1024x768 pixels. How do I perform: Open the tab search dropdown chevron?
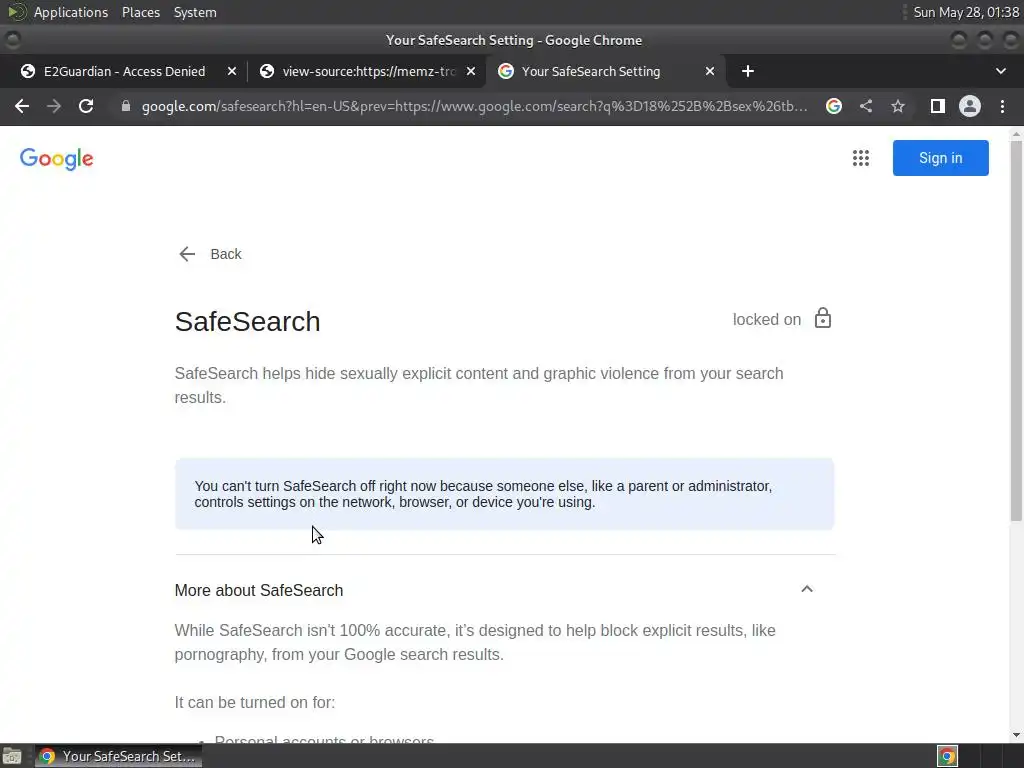pyautogui.click(x=1000, y=71)
